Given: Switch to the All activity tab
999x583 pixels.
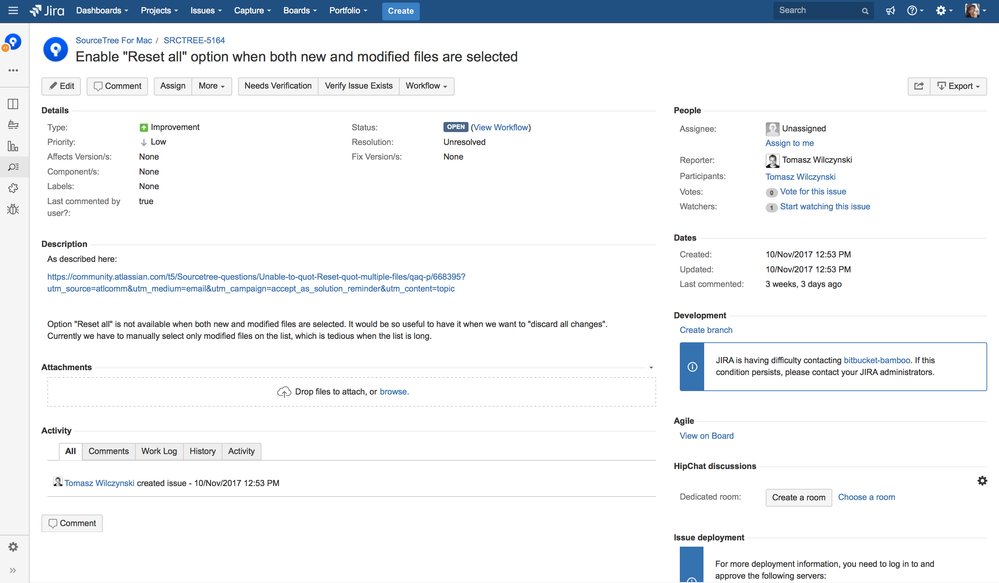Looking at the screenshot, I should click(x=70, y=451).
